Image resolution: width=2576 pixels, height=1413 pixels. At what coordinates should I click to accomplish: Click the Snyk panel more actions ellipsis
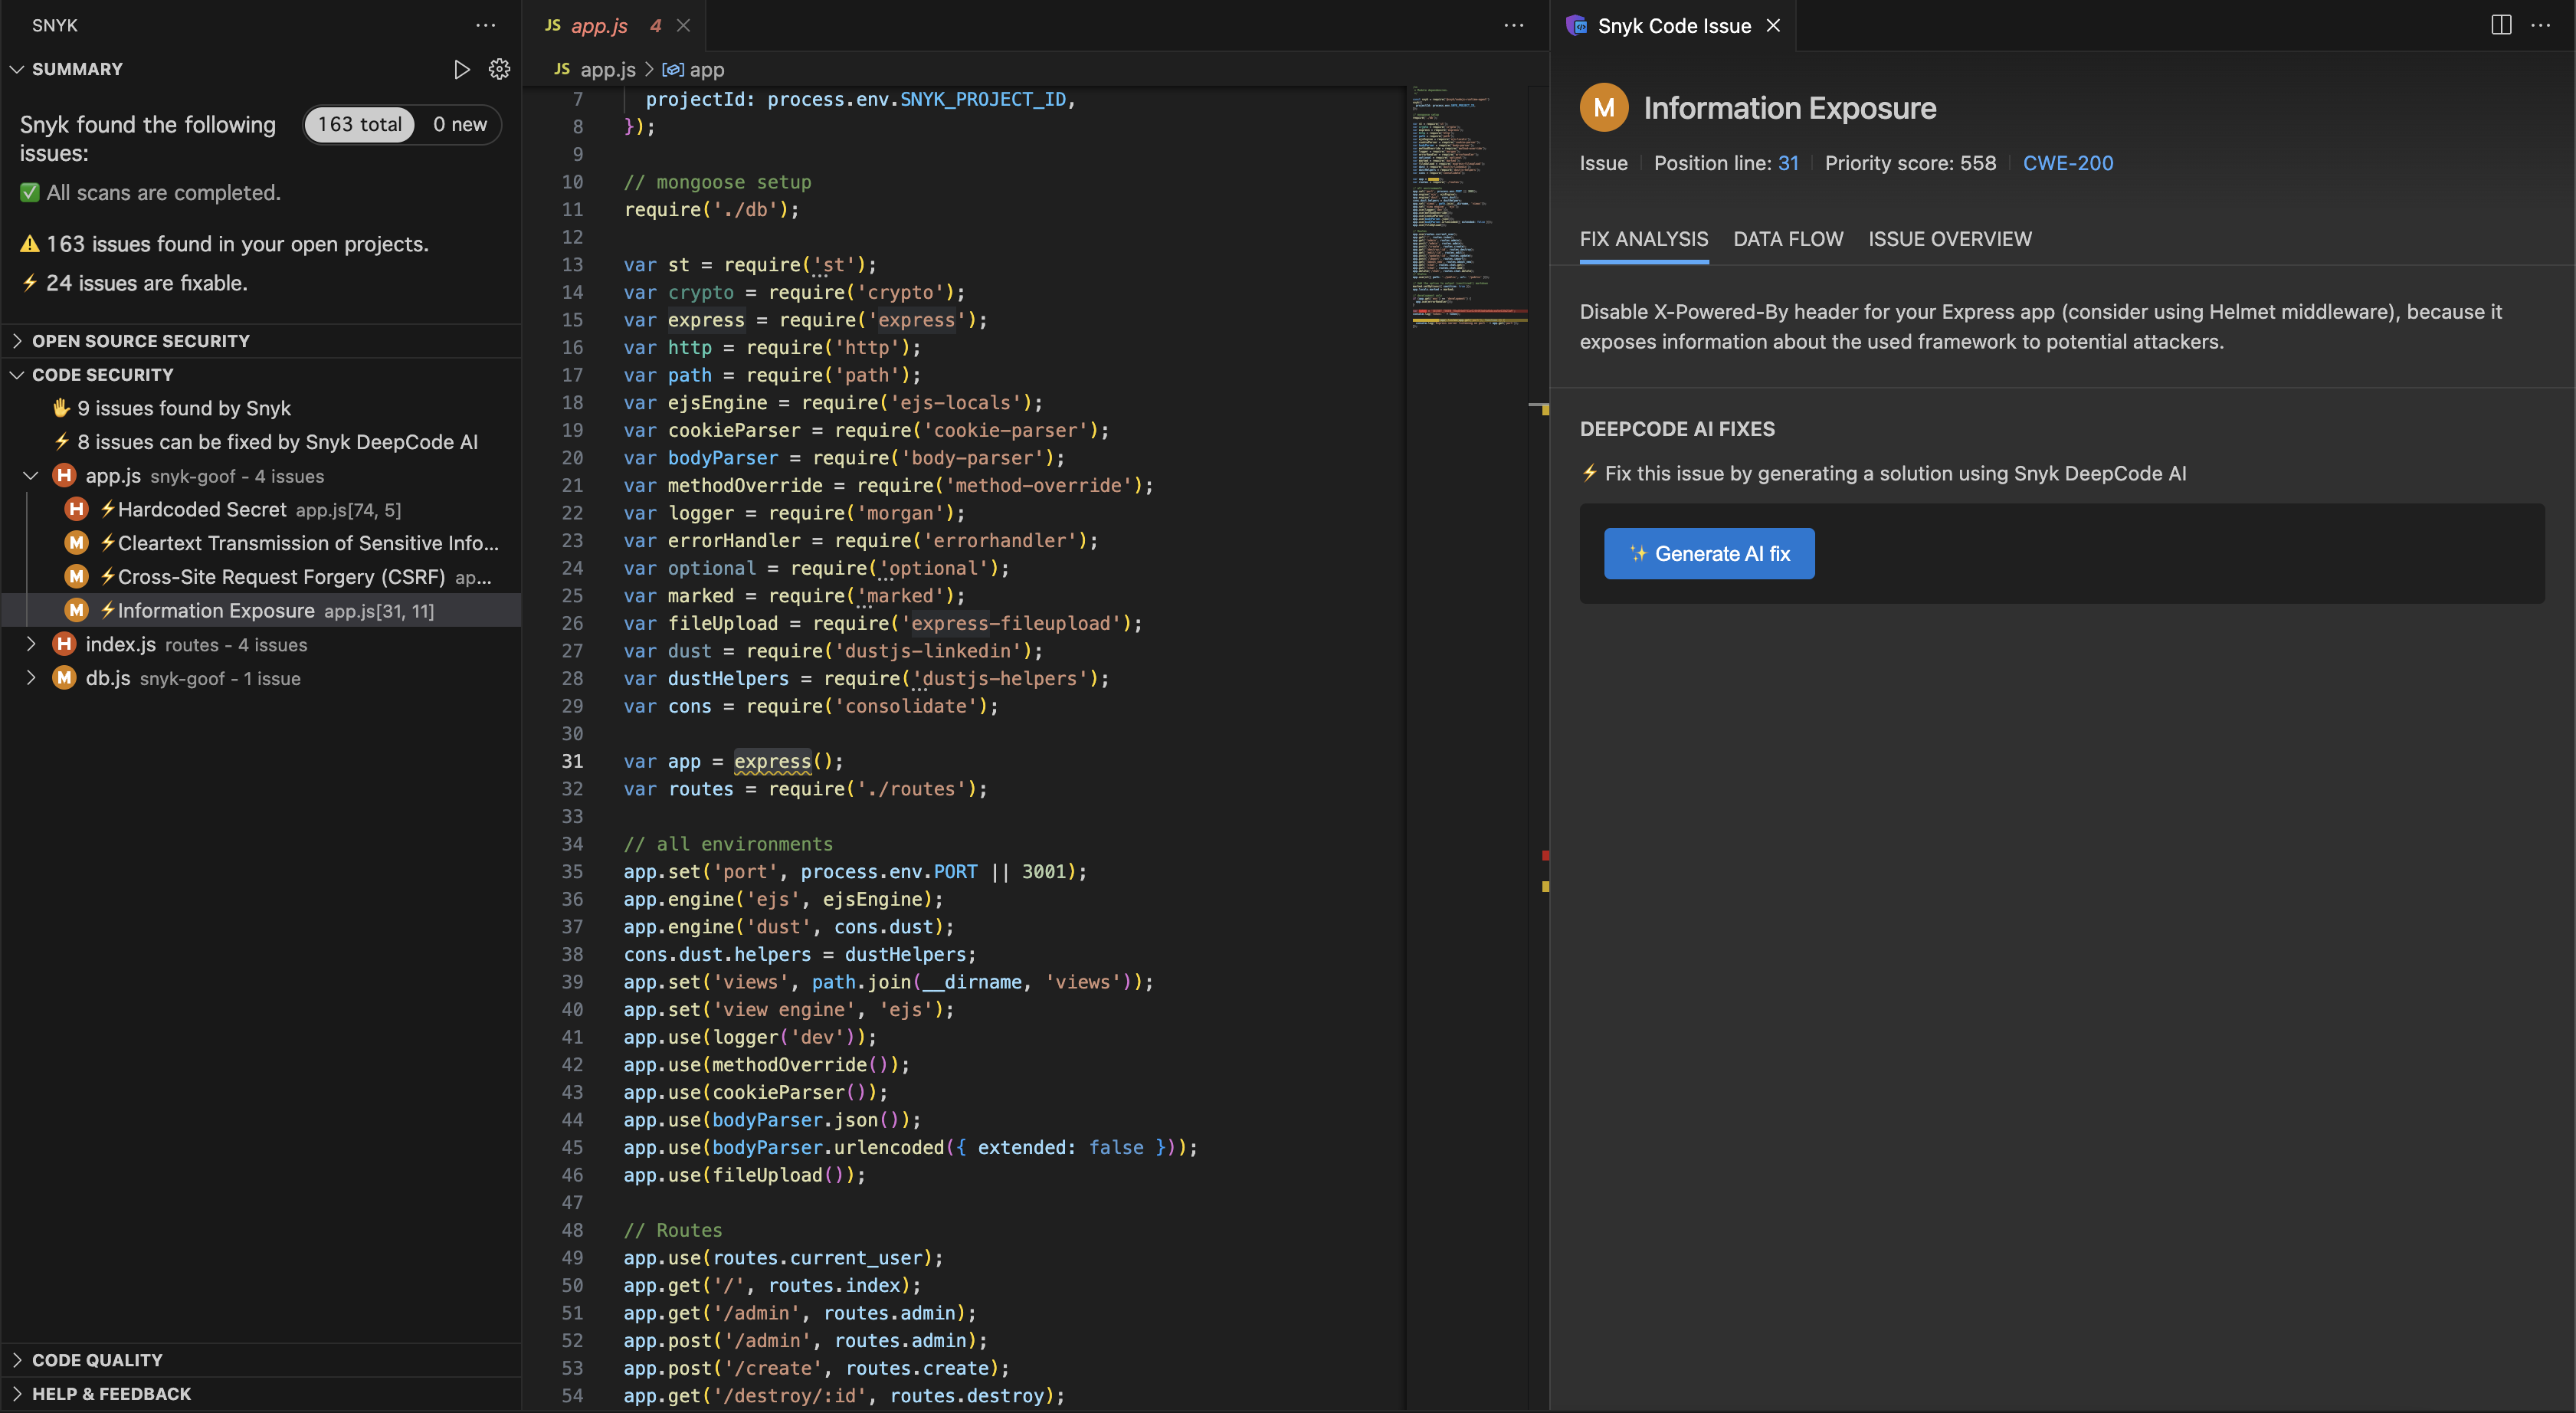click(486, 25)
